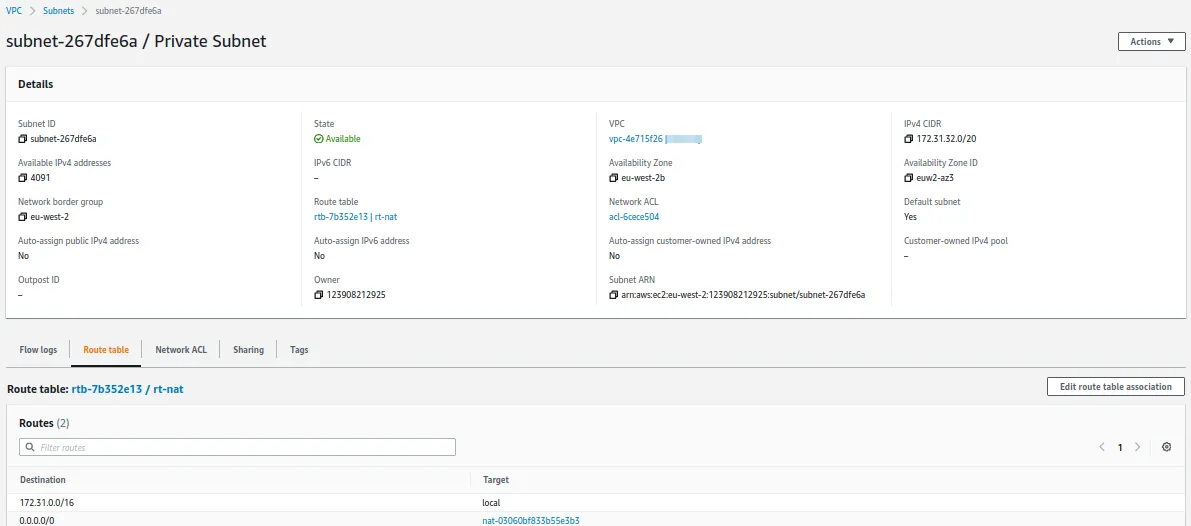Navigate to Subnets breadcrumb
Screen dimensions: 1191x526
[58, 10]
